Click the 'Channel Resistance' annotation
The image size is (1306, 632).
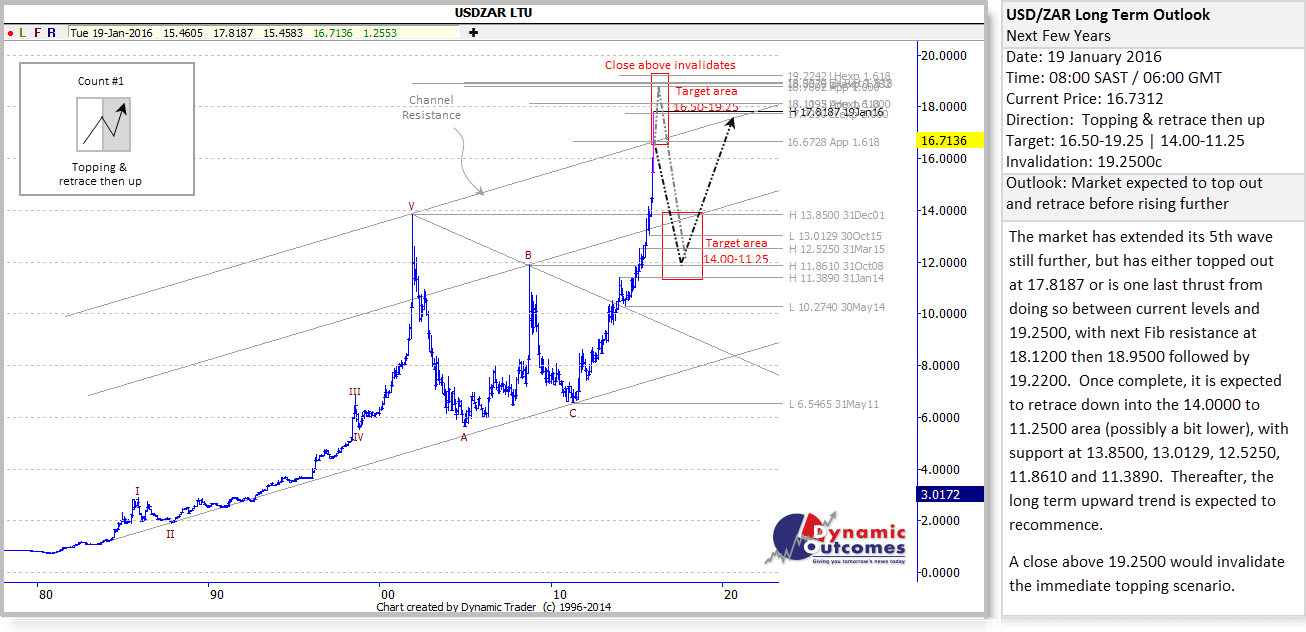tap(431, 107)
